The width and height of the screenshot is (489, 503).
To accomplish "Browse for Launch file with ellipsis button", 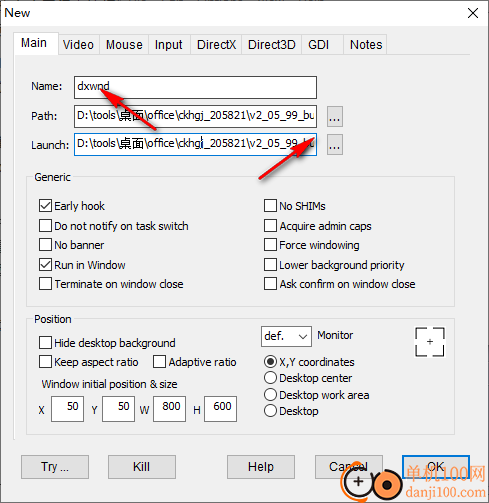I will tap(335, 145).
